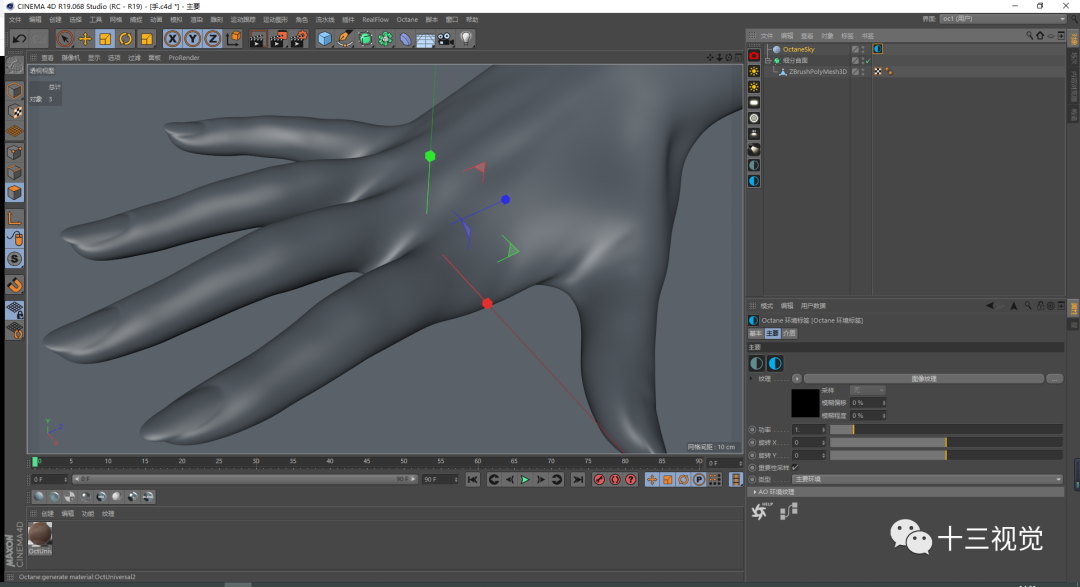
Task: Toggle the Z axis lock
Action: pyautogui.click(x=213, y=39)
